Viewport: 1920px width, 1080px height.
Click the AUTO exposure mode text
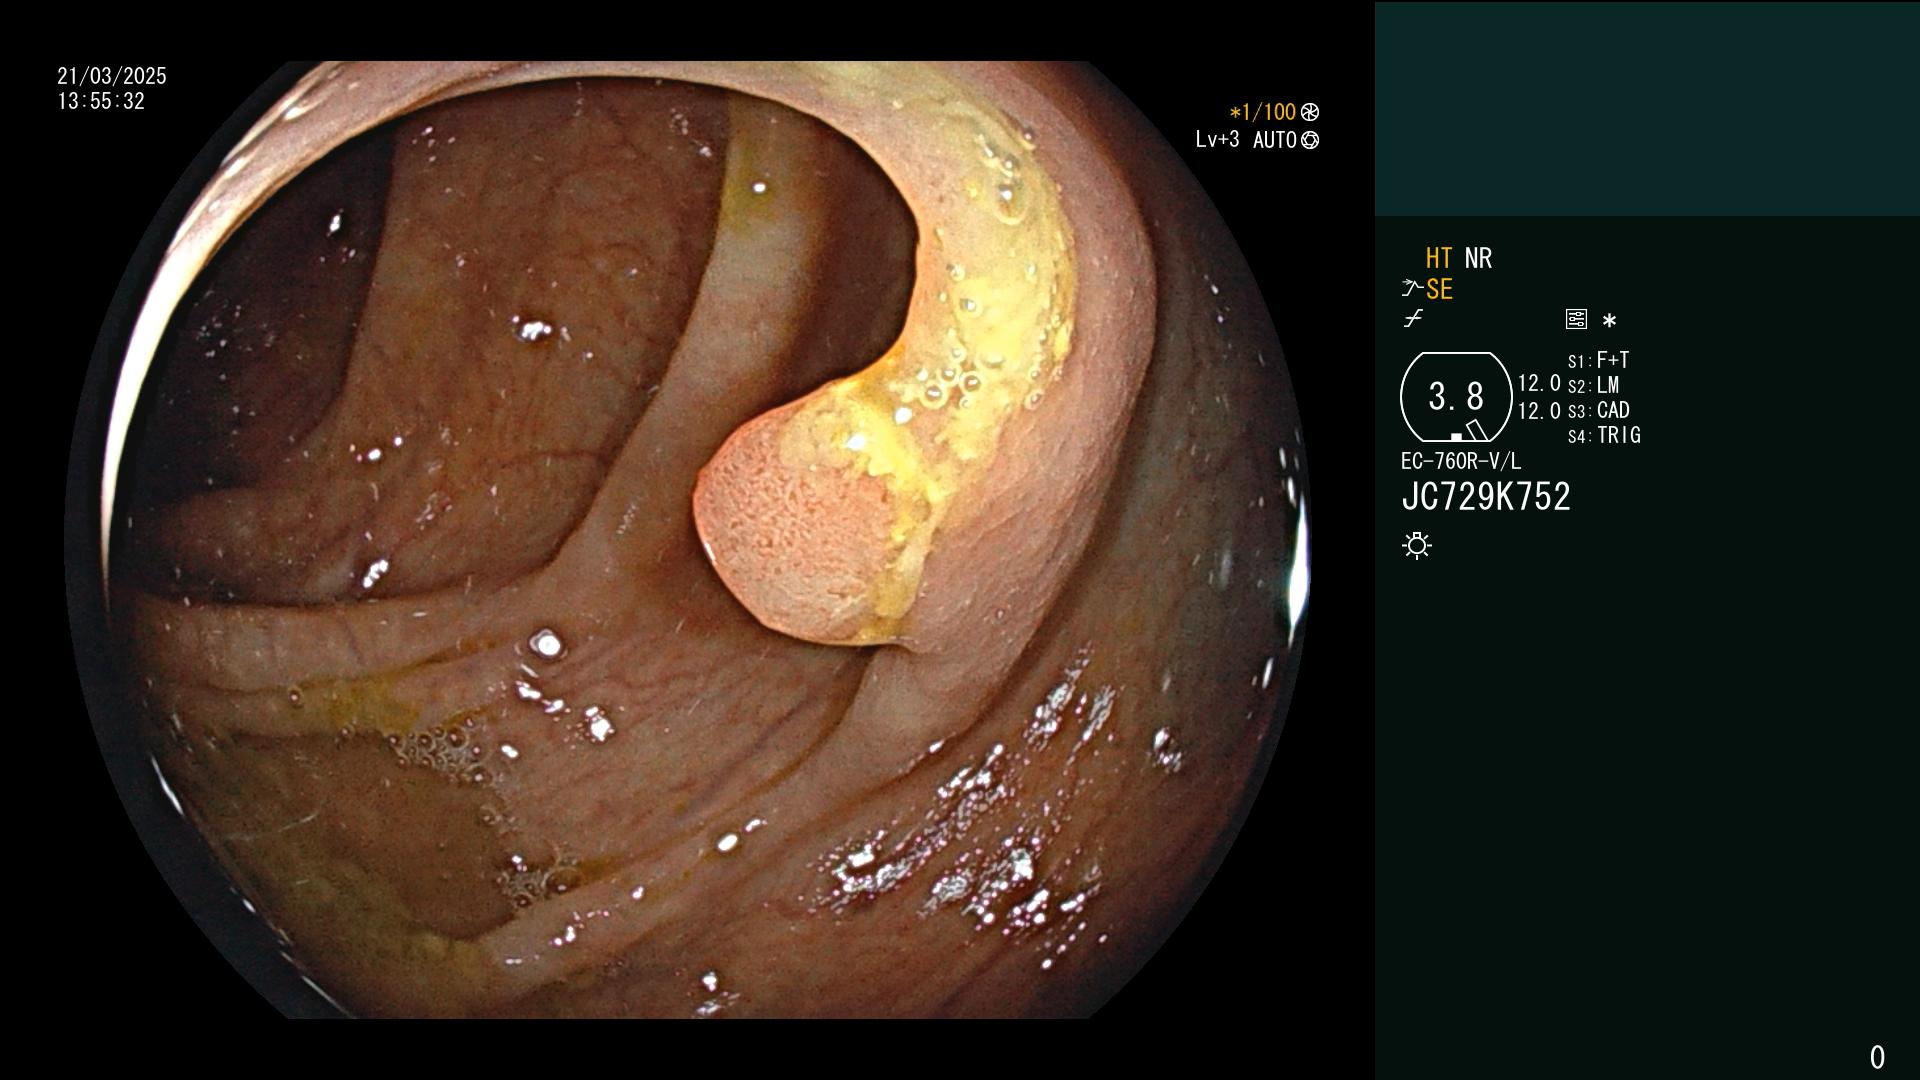click(1275, 140)
